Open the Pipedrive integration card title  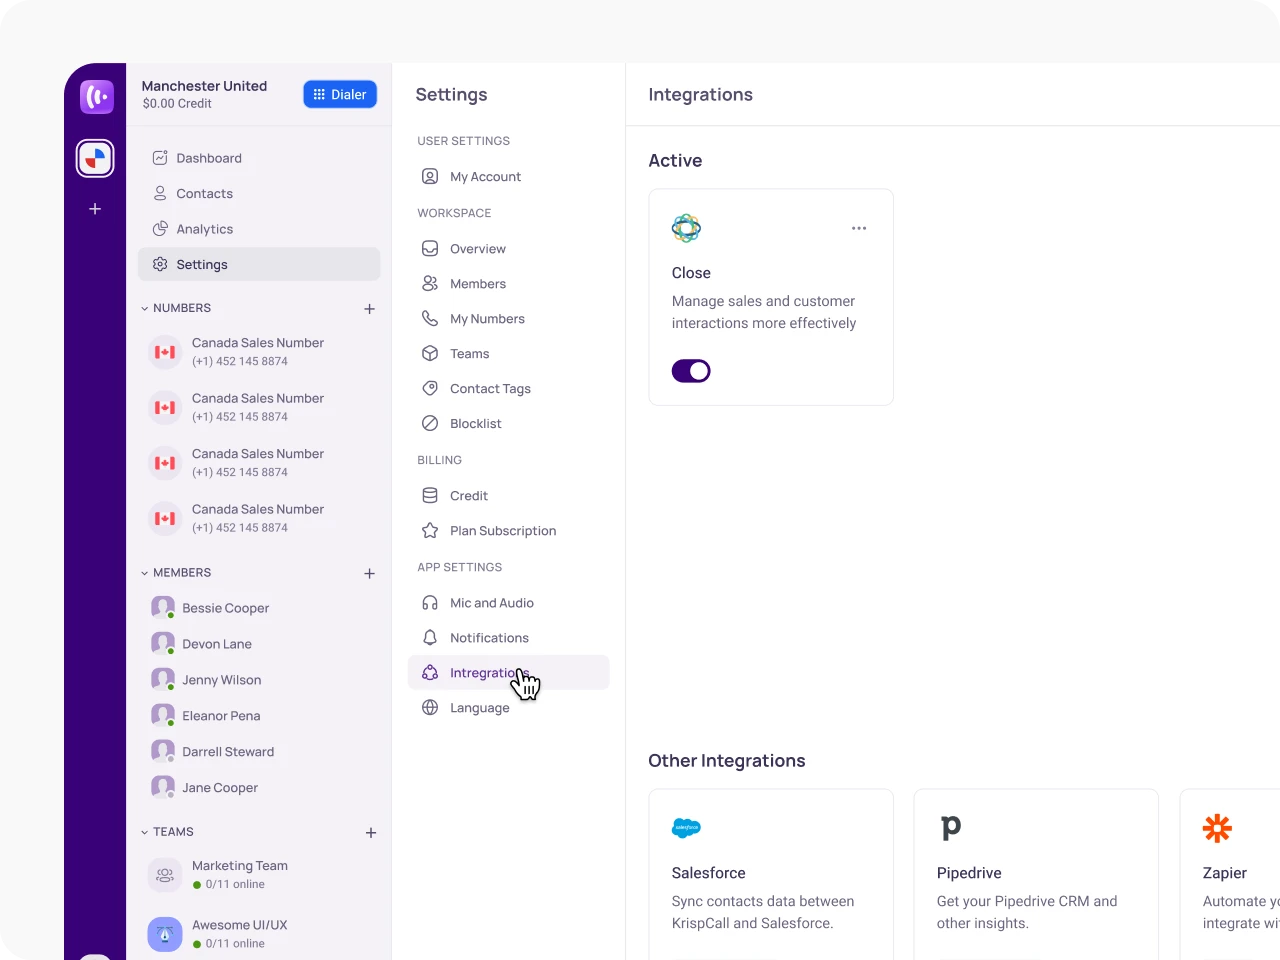tap(969, 873)
